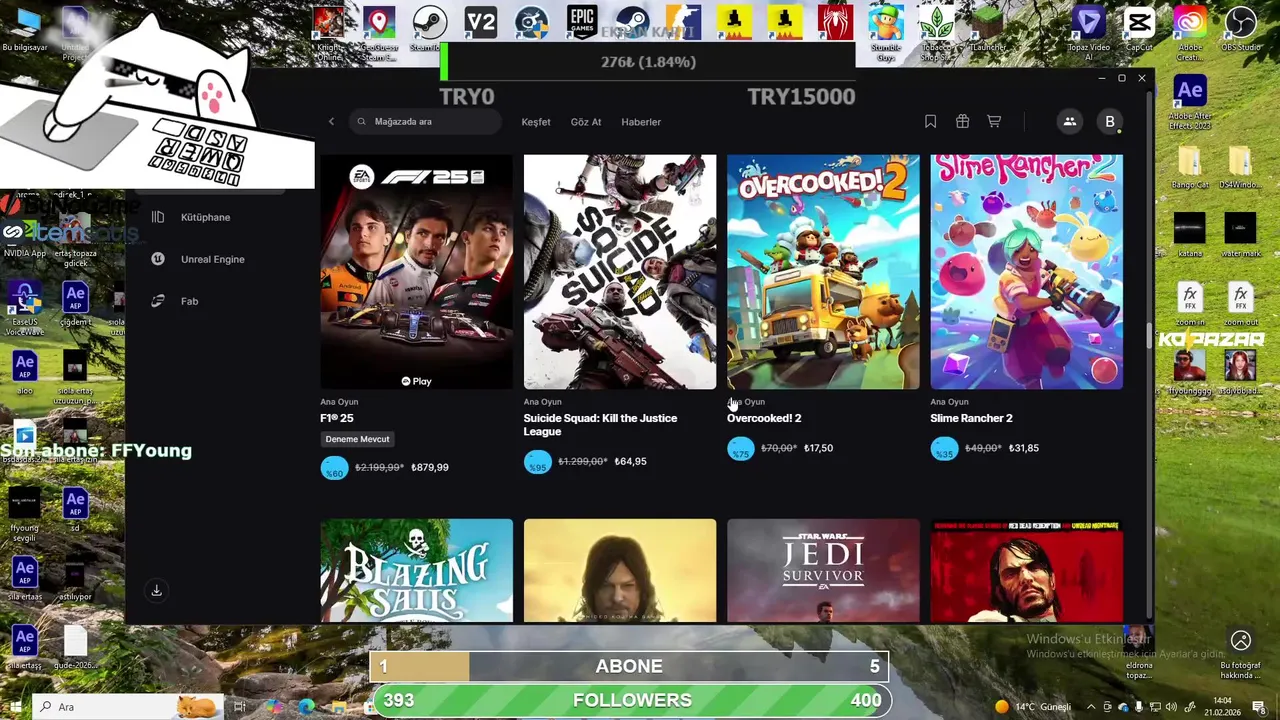
Task: Open Suicide Squad game cover thumbnail
Action: click(620, 271)
